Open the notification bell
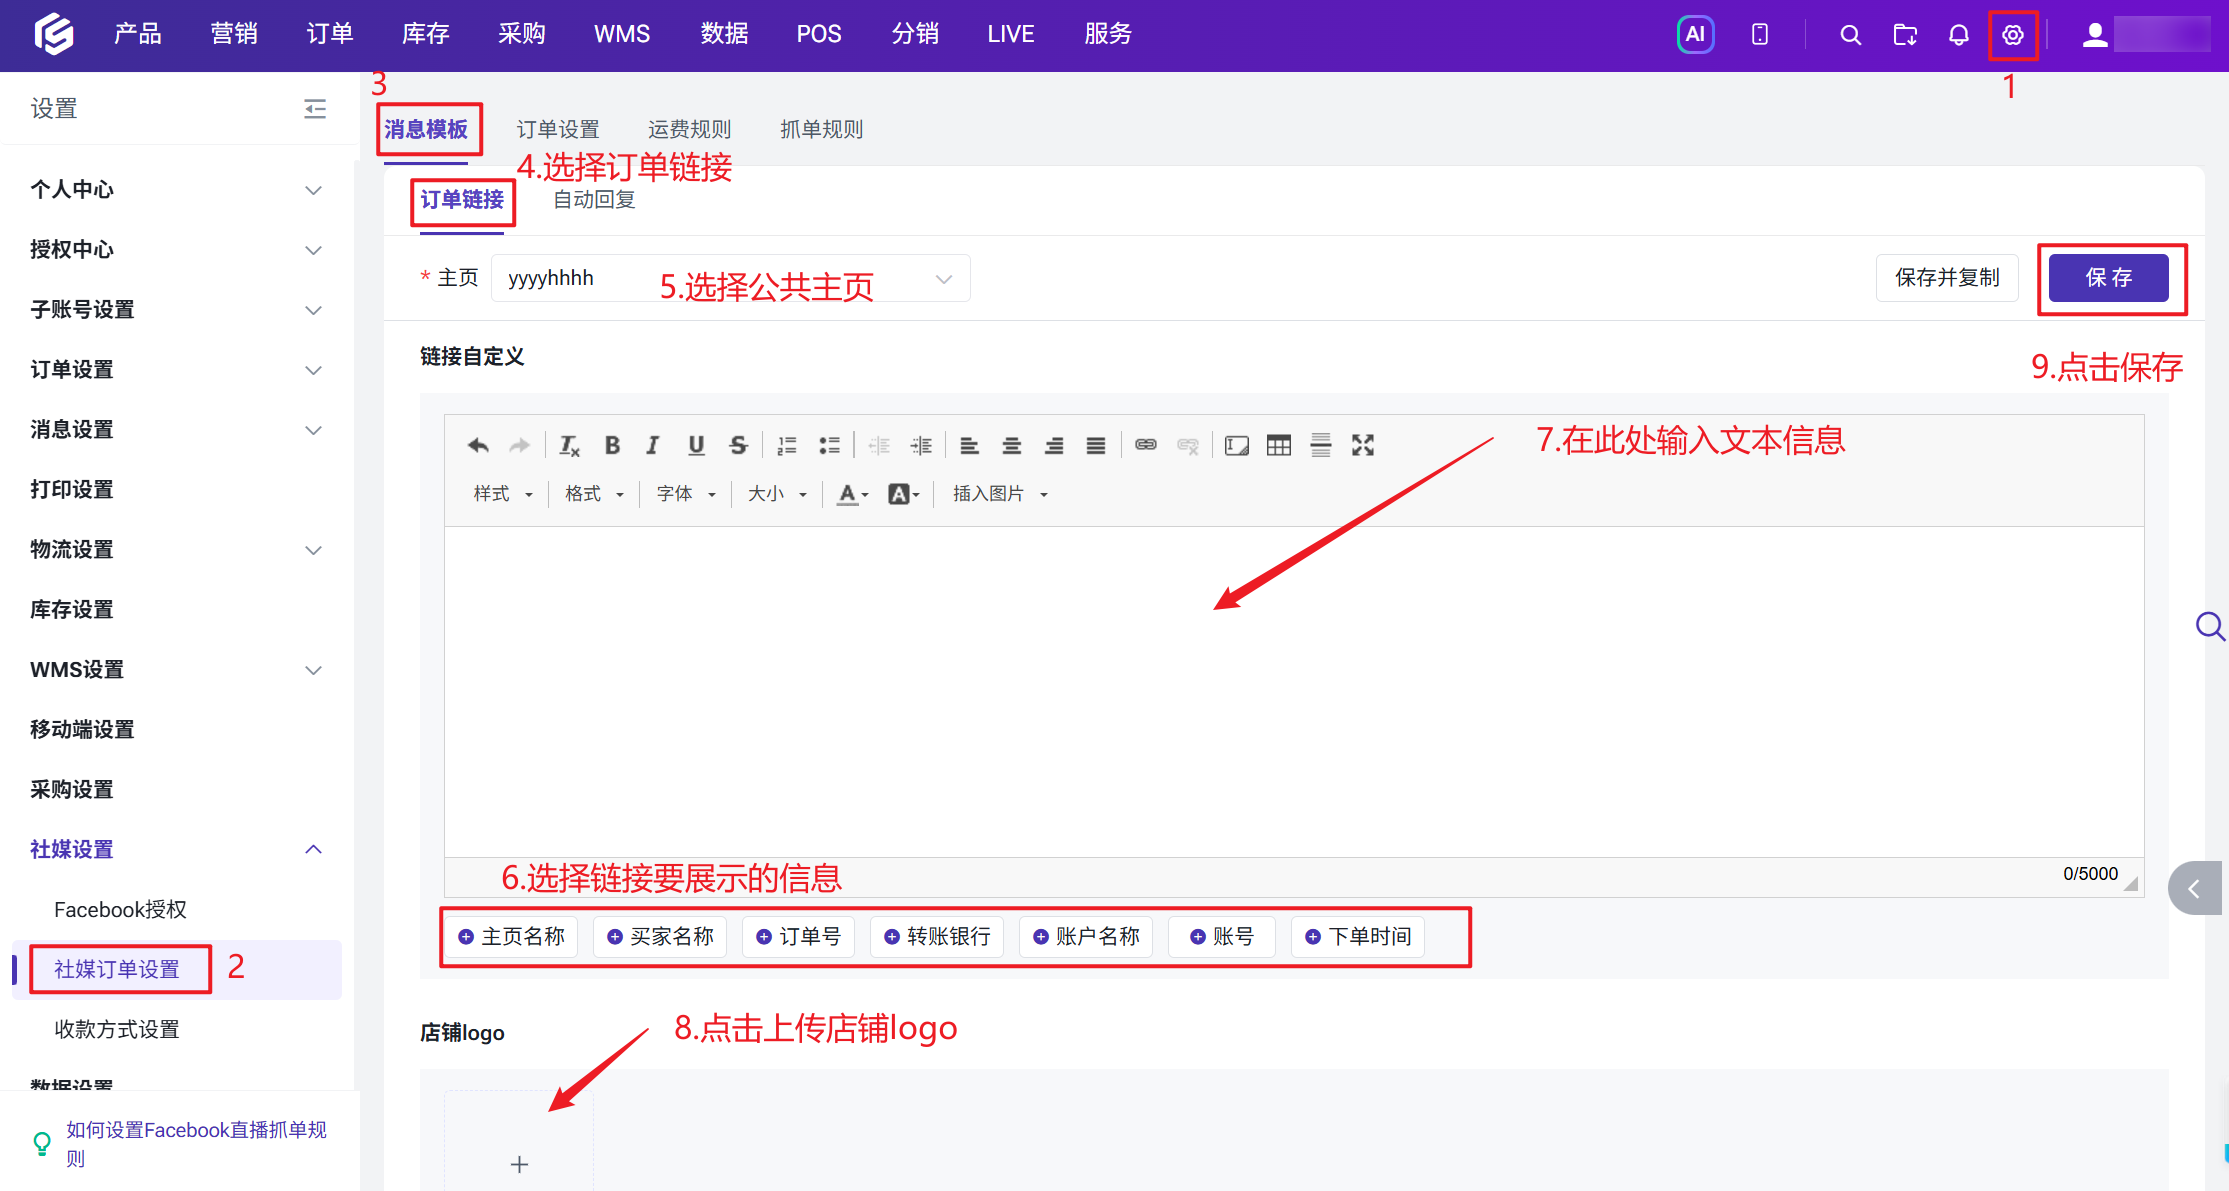Viewport: 2229px width, 1191px height. pyautogui.click(x=1958, y=35)
